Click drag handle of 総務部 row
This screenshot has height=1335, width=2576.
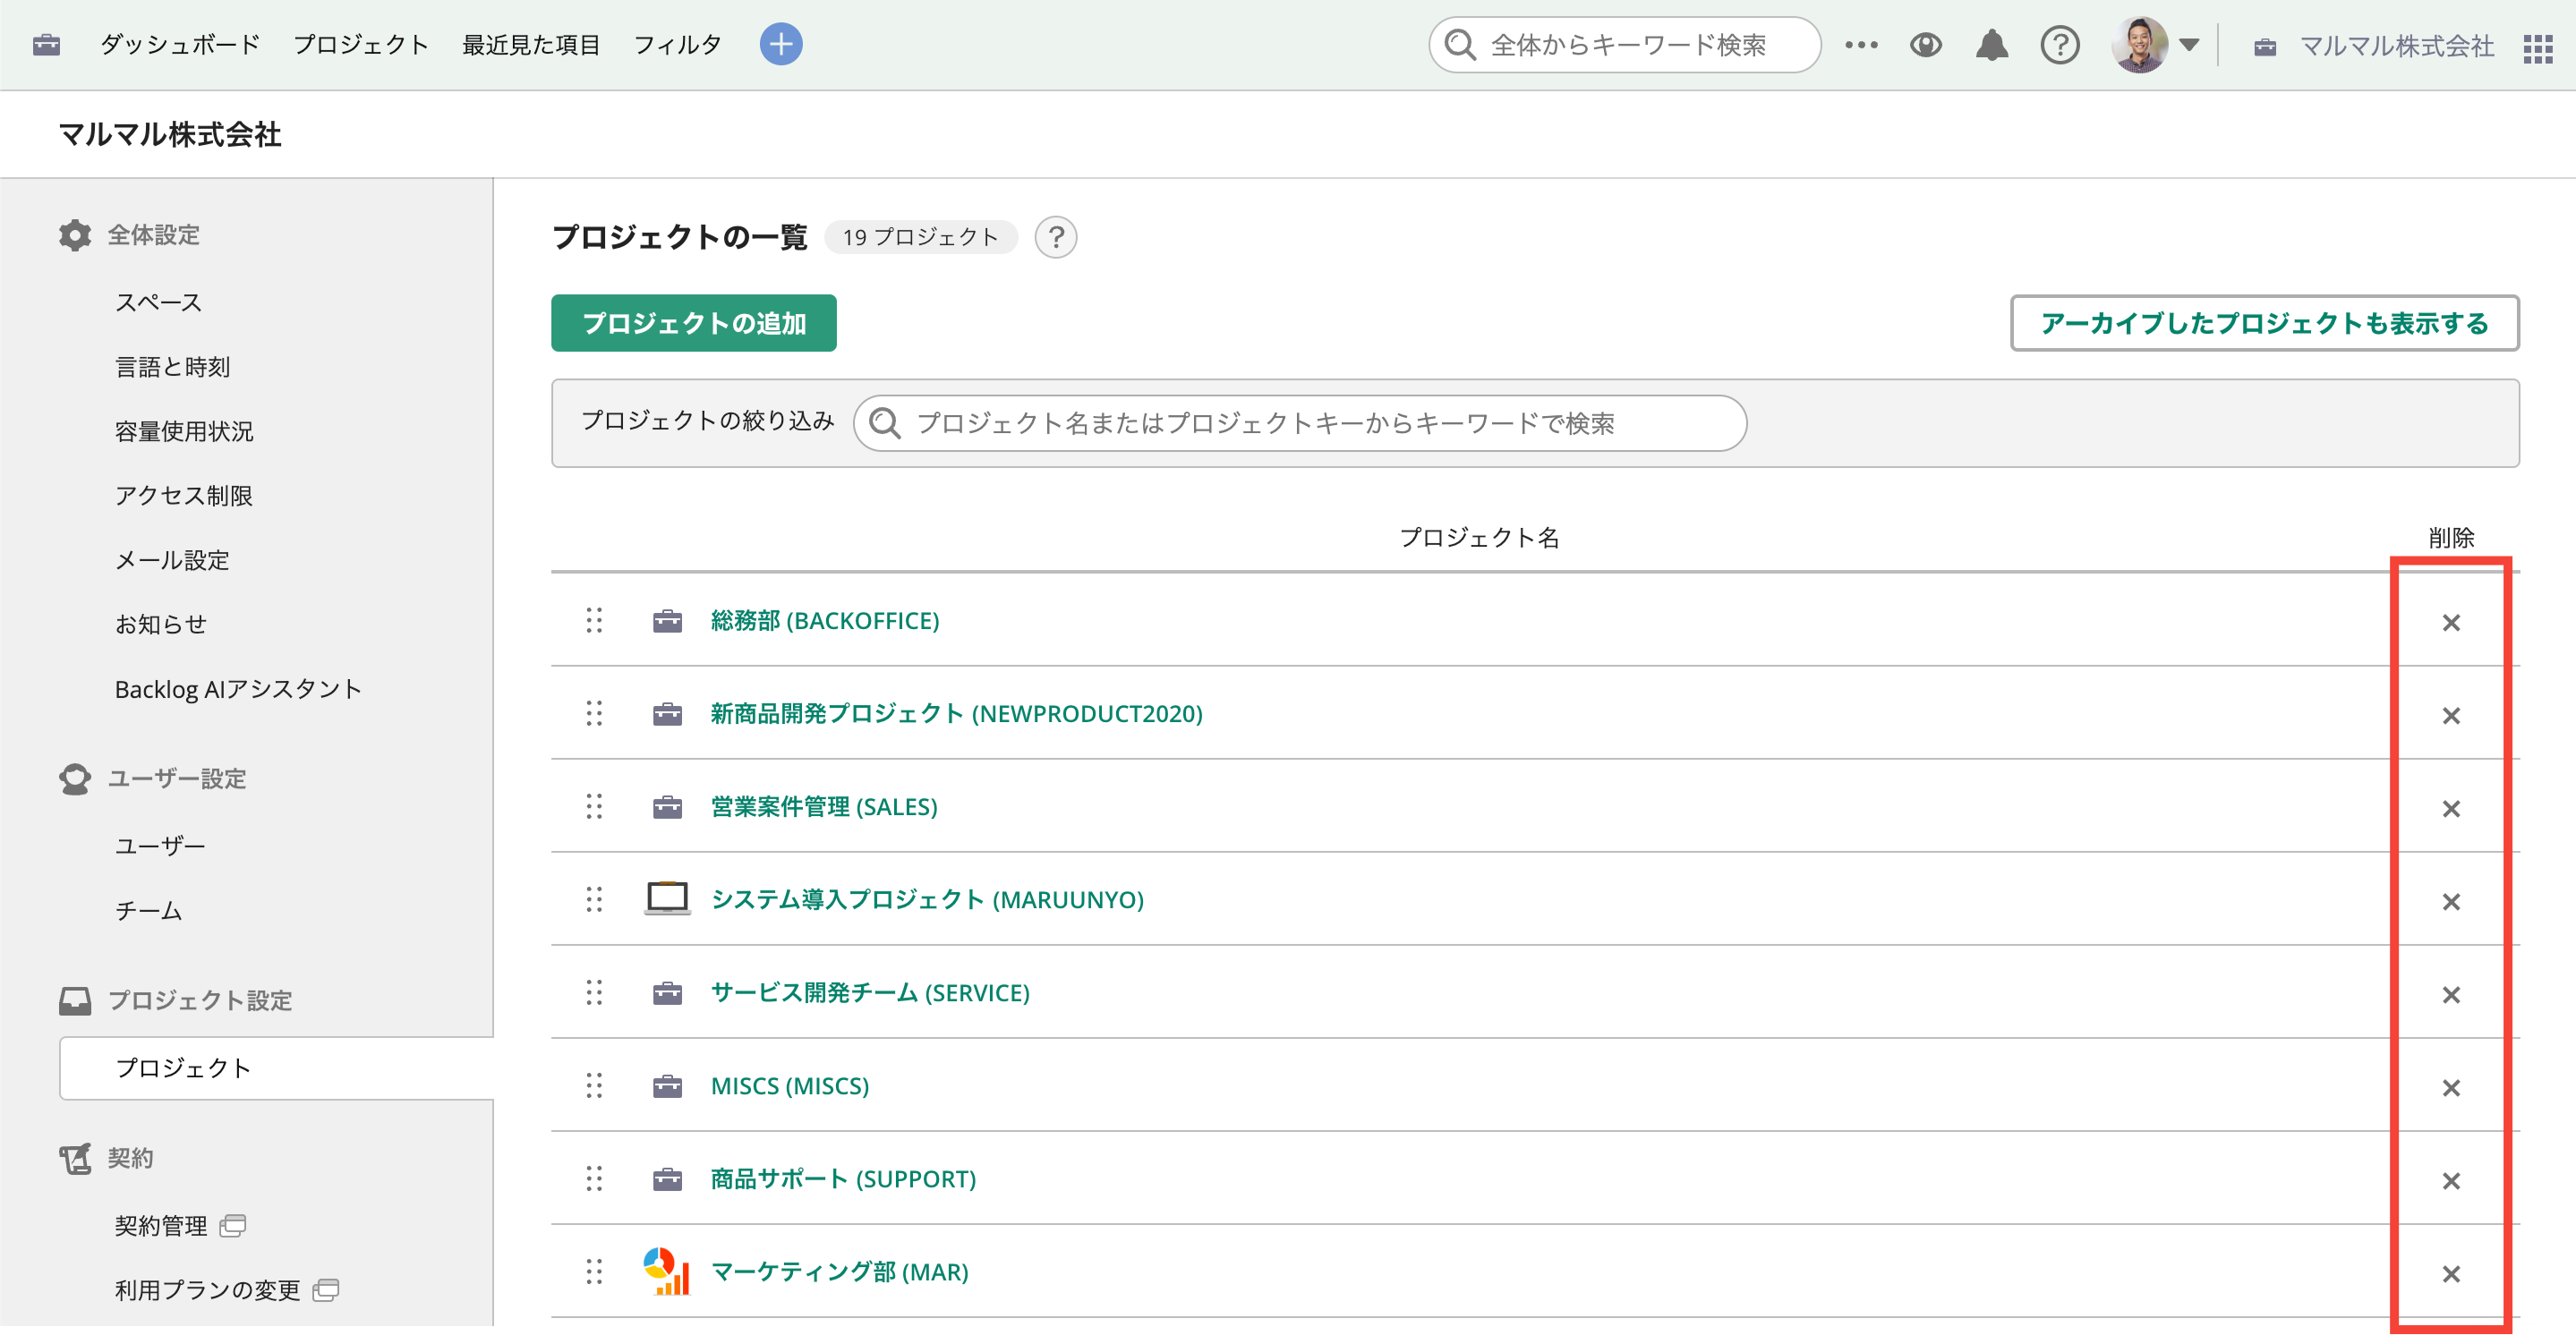(594, 620)
